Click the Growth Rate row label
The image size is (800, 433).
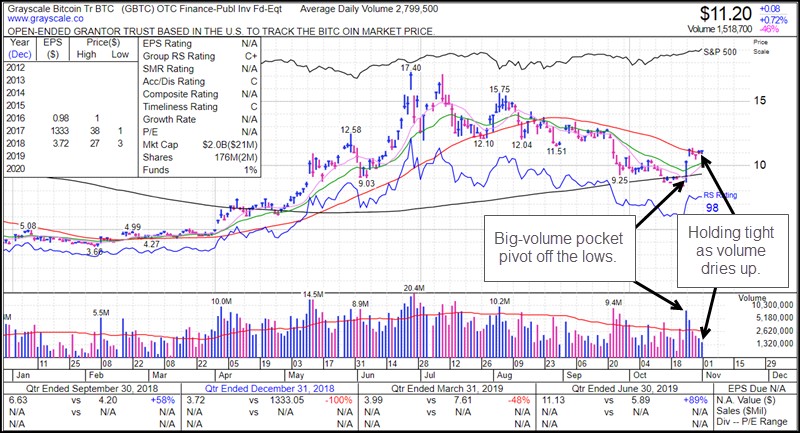click(x=169, y=119)
